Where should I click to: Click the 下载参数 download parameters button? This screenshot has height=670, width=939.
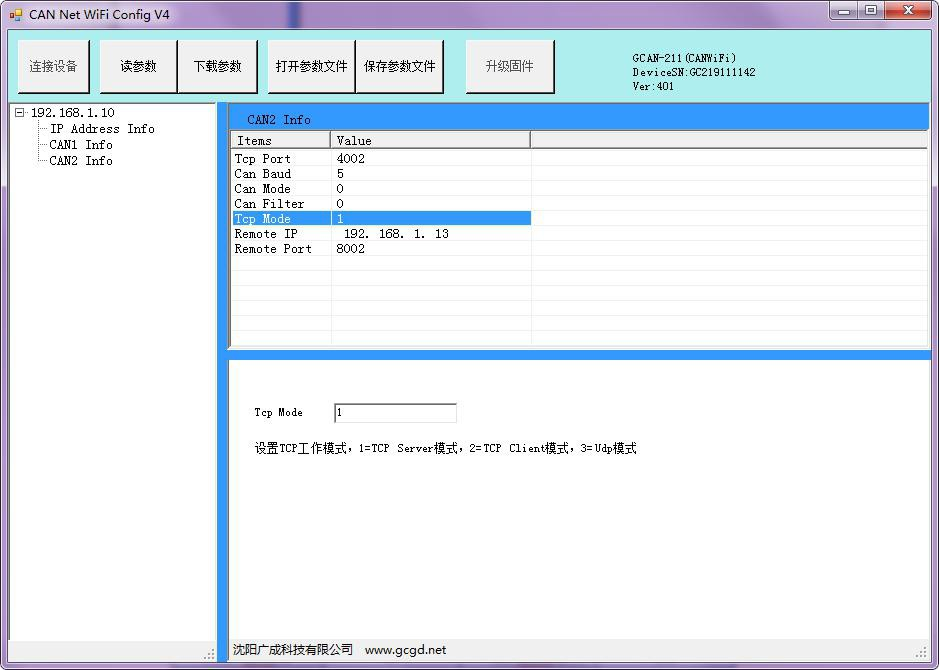(217, 67)
